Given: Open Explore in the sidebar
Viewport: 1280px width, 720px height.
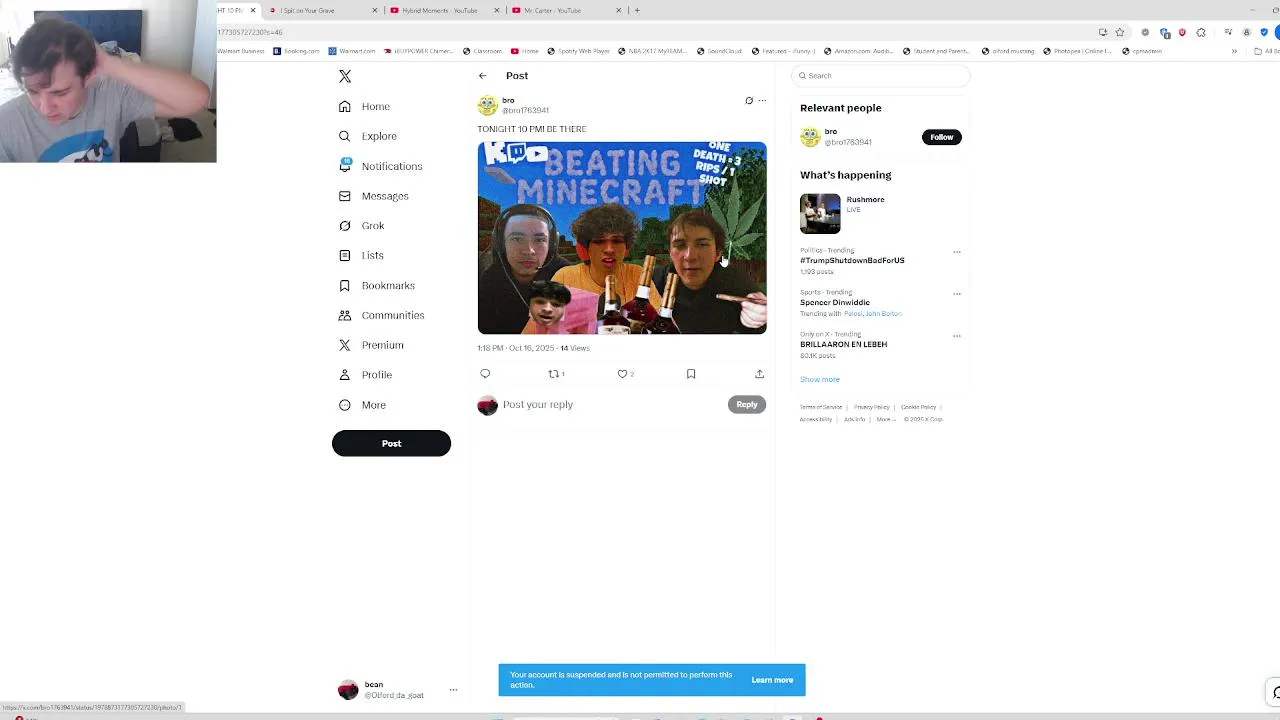Looking at the screenshot, I should [367, 136].
